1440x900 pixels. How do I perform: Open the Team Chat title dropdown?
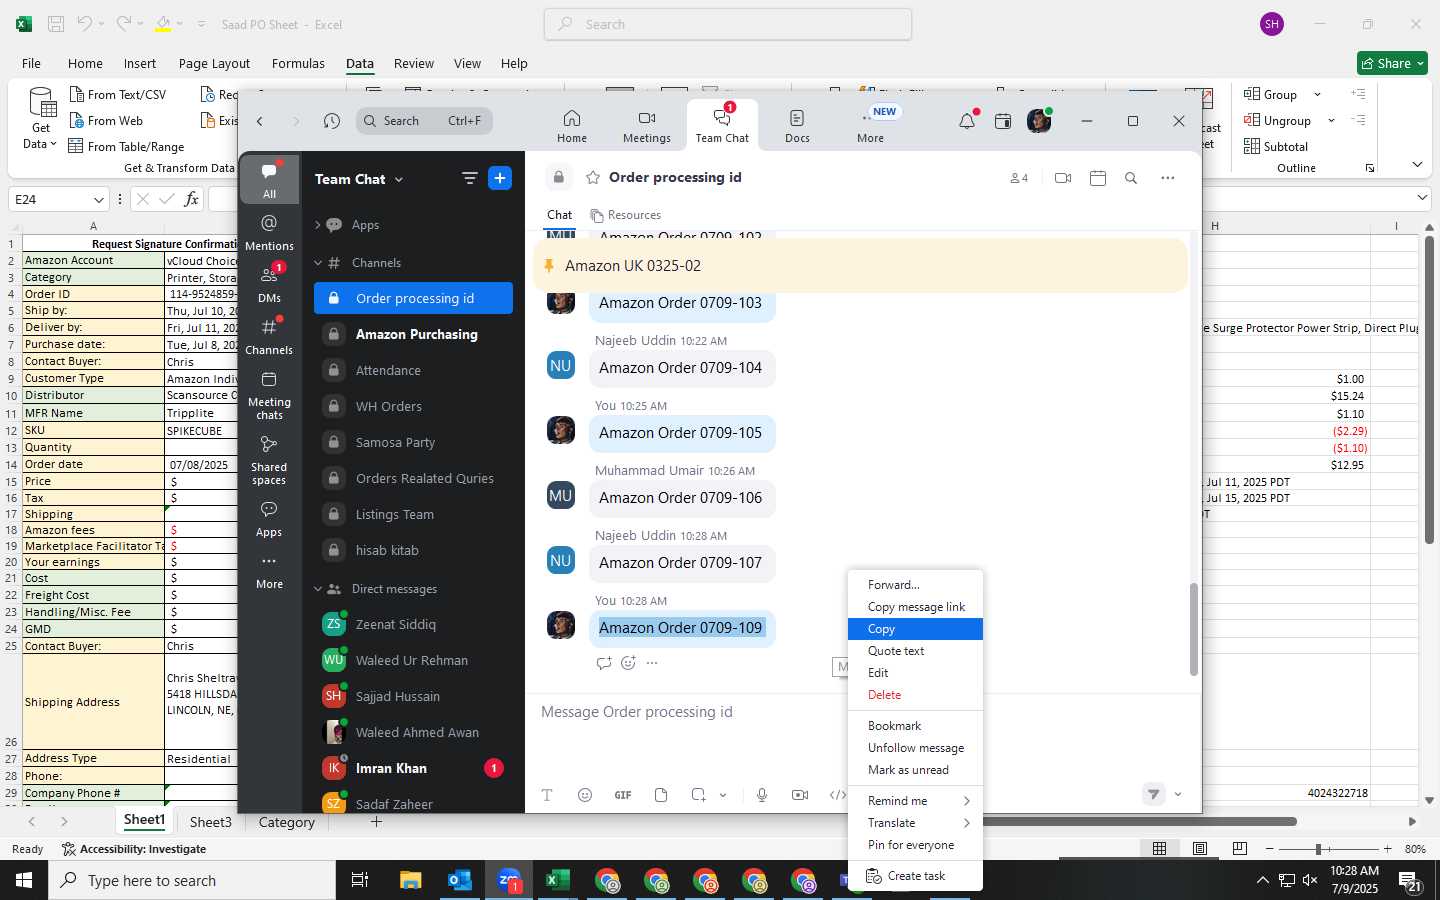[399, 179]
